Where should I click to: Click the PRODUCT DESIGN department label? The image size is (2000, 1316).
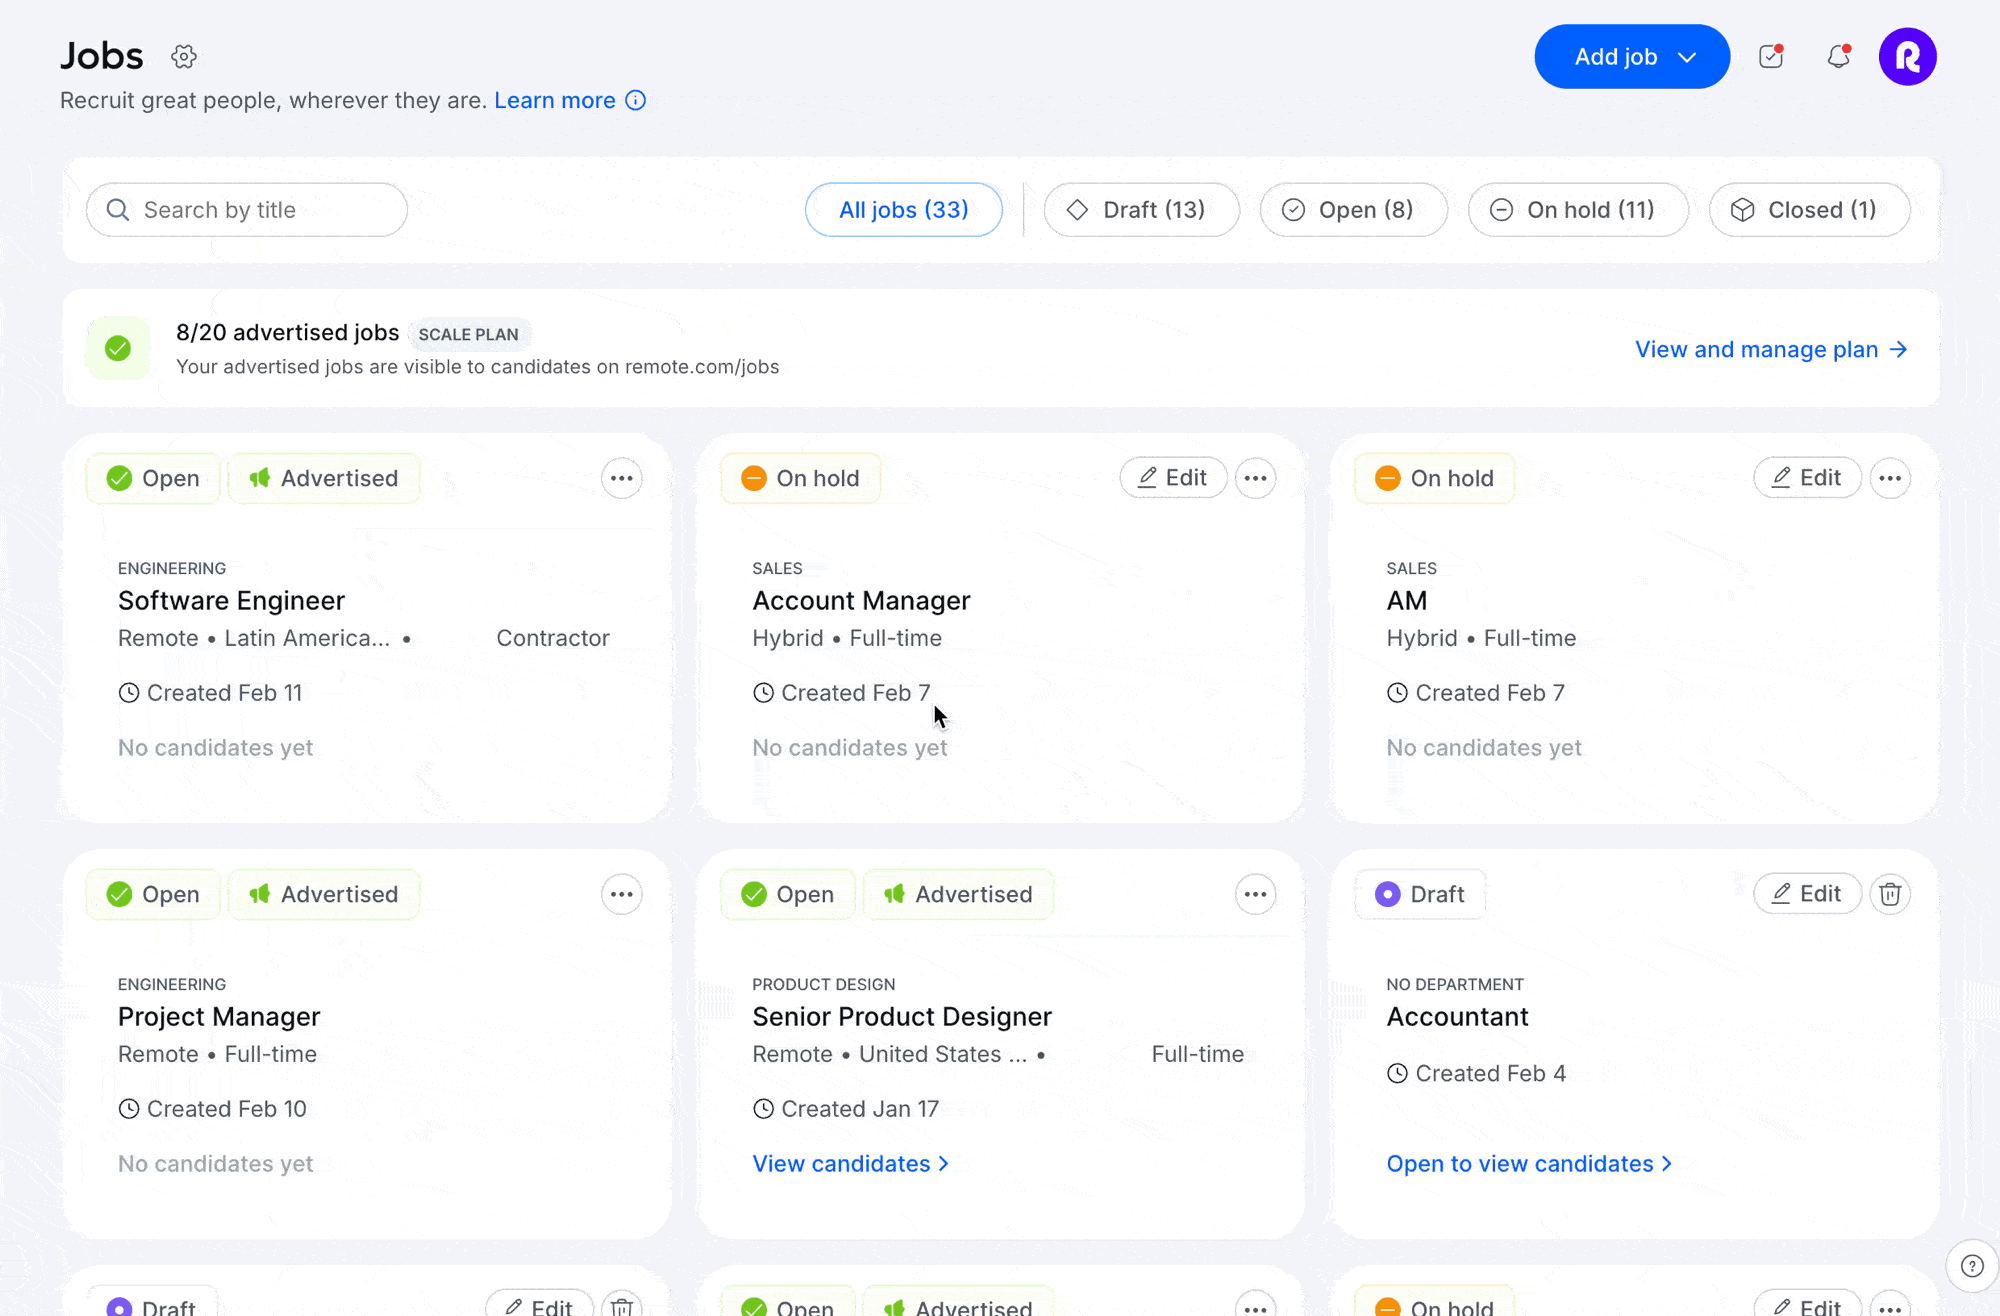tap(823, 984)
